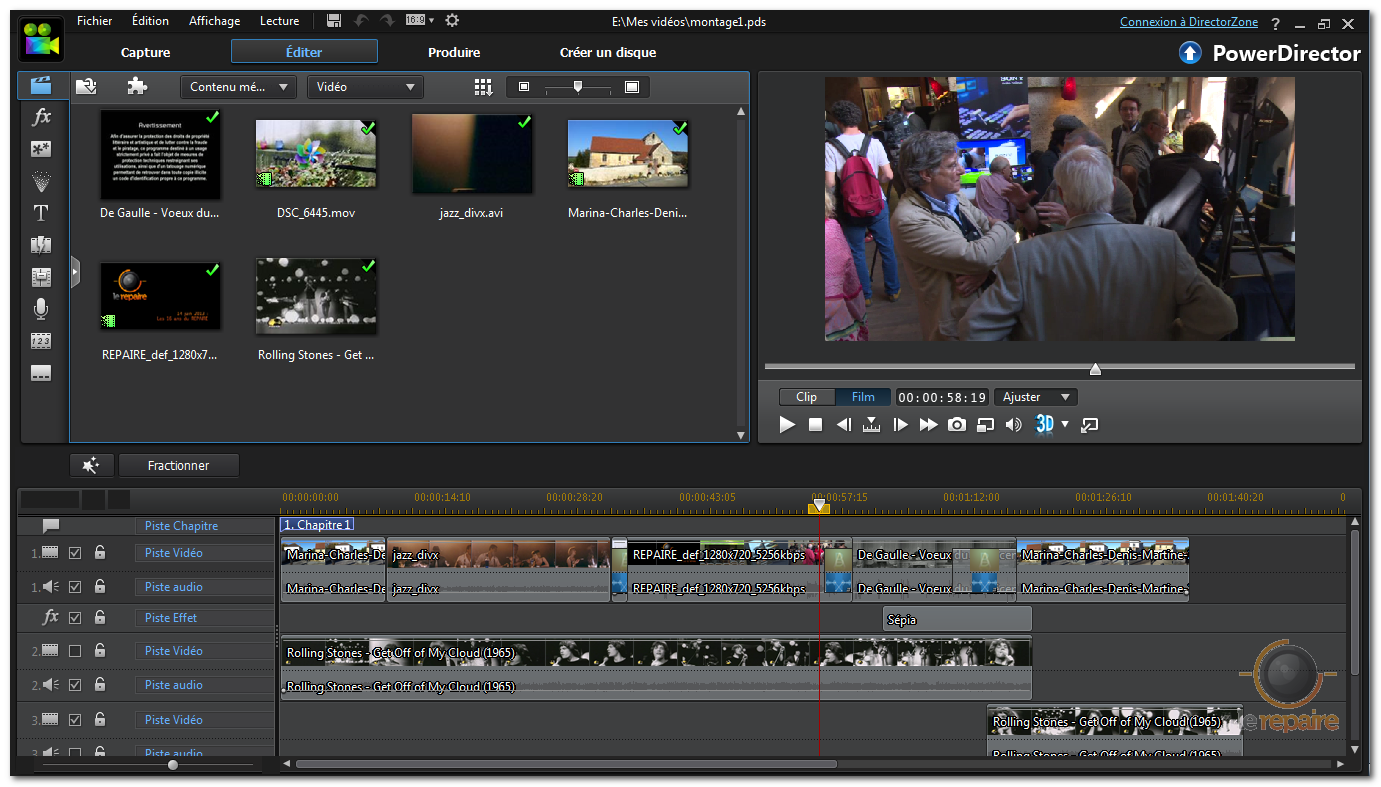Disable audio track 1 checkbox
Screen dimensions: 1381x787
point(75,587)
